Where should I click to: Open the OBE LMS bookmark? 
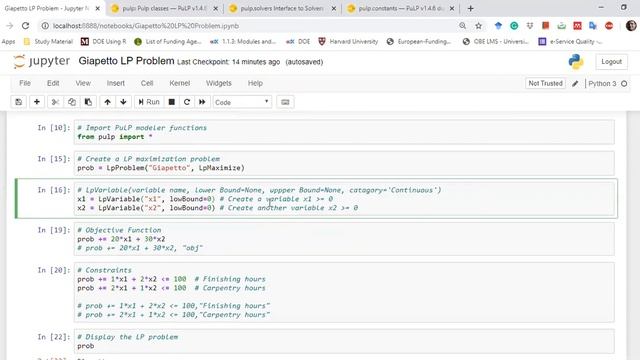496,42
